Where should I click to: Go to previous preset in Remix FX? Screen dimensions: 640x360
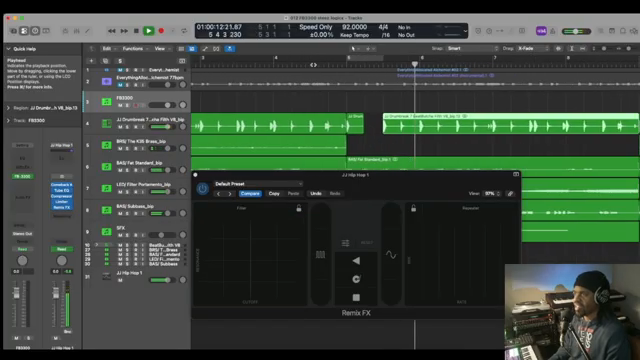[x=219, y=194]
